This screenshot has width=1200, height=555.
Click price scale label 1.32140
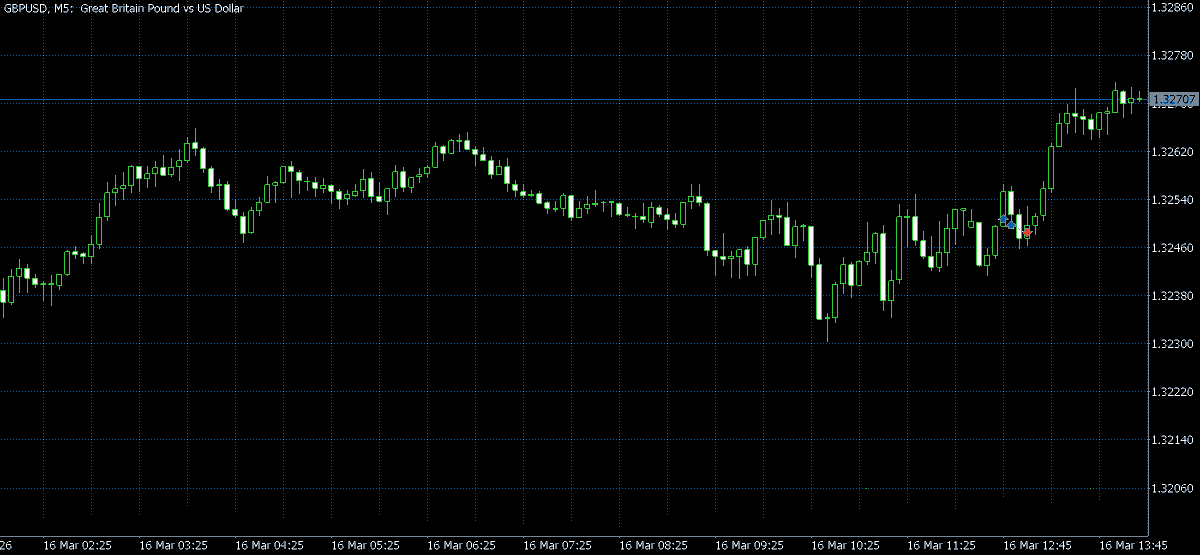(1174, 440)
